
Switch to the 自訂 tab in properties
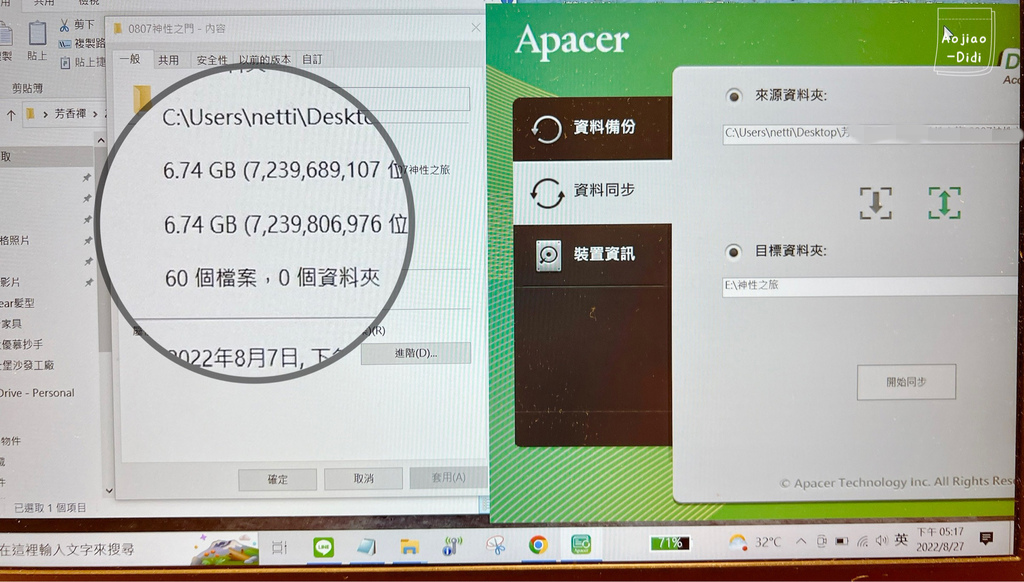click(x=312, y=59)
